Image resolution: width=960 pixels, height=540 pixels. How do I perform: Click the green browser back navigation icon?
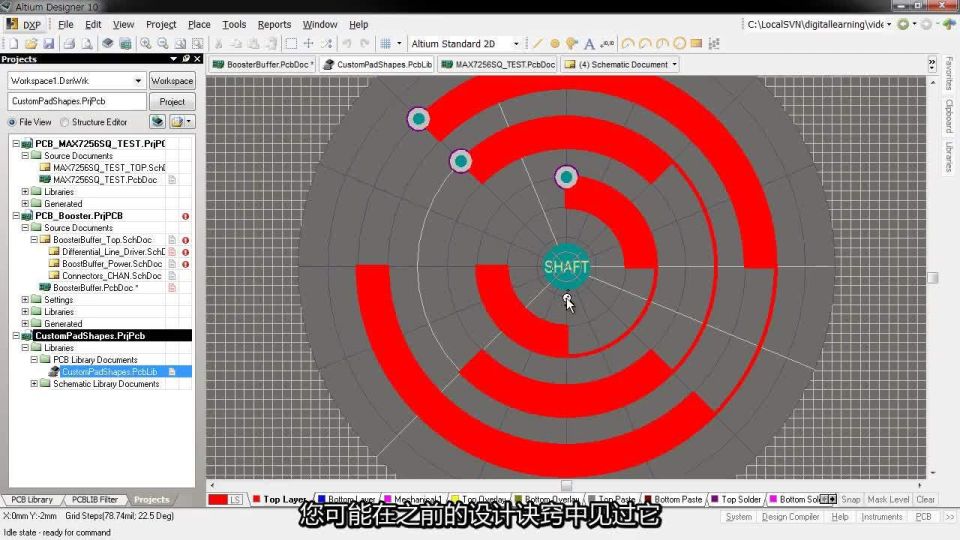pos(903,24)
